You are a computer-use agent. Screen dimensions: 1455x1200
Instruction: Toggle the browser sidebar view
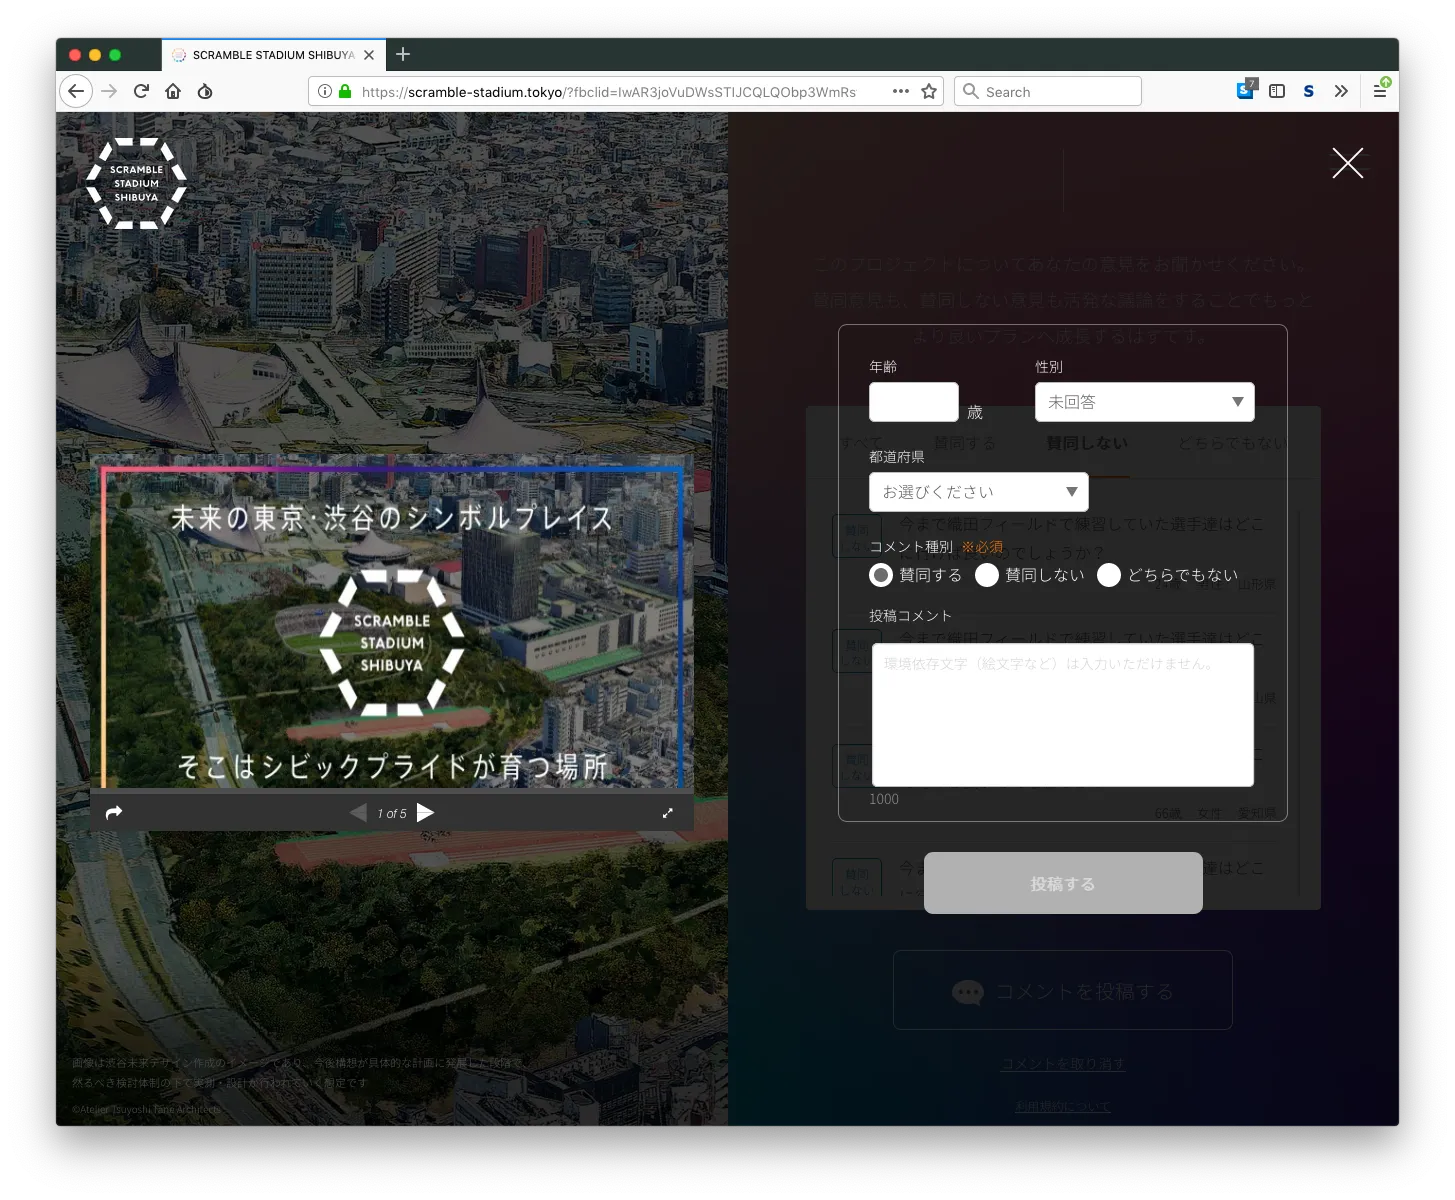[x=1277, y=91]
